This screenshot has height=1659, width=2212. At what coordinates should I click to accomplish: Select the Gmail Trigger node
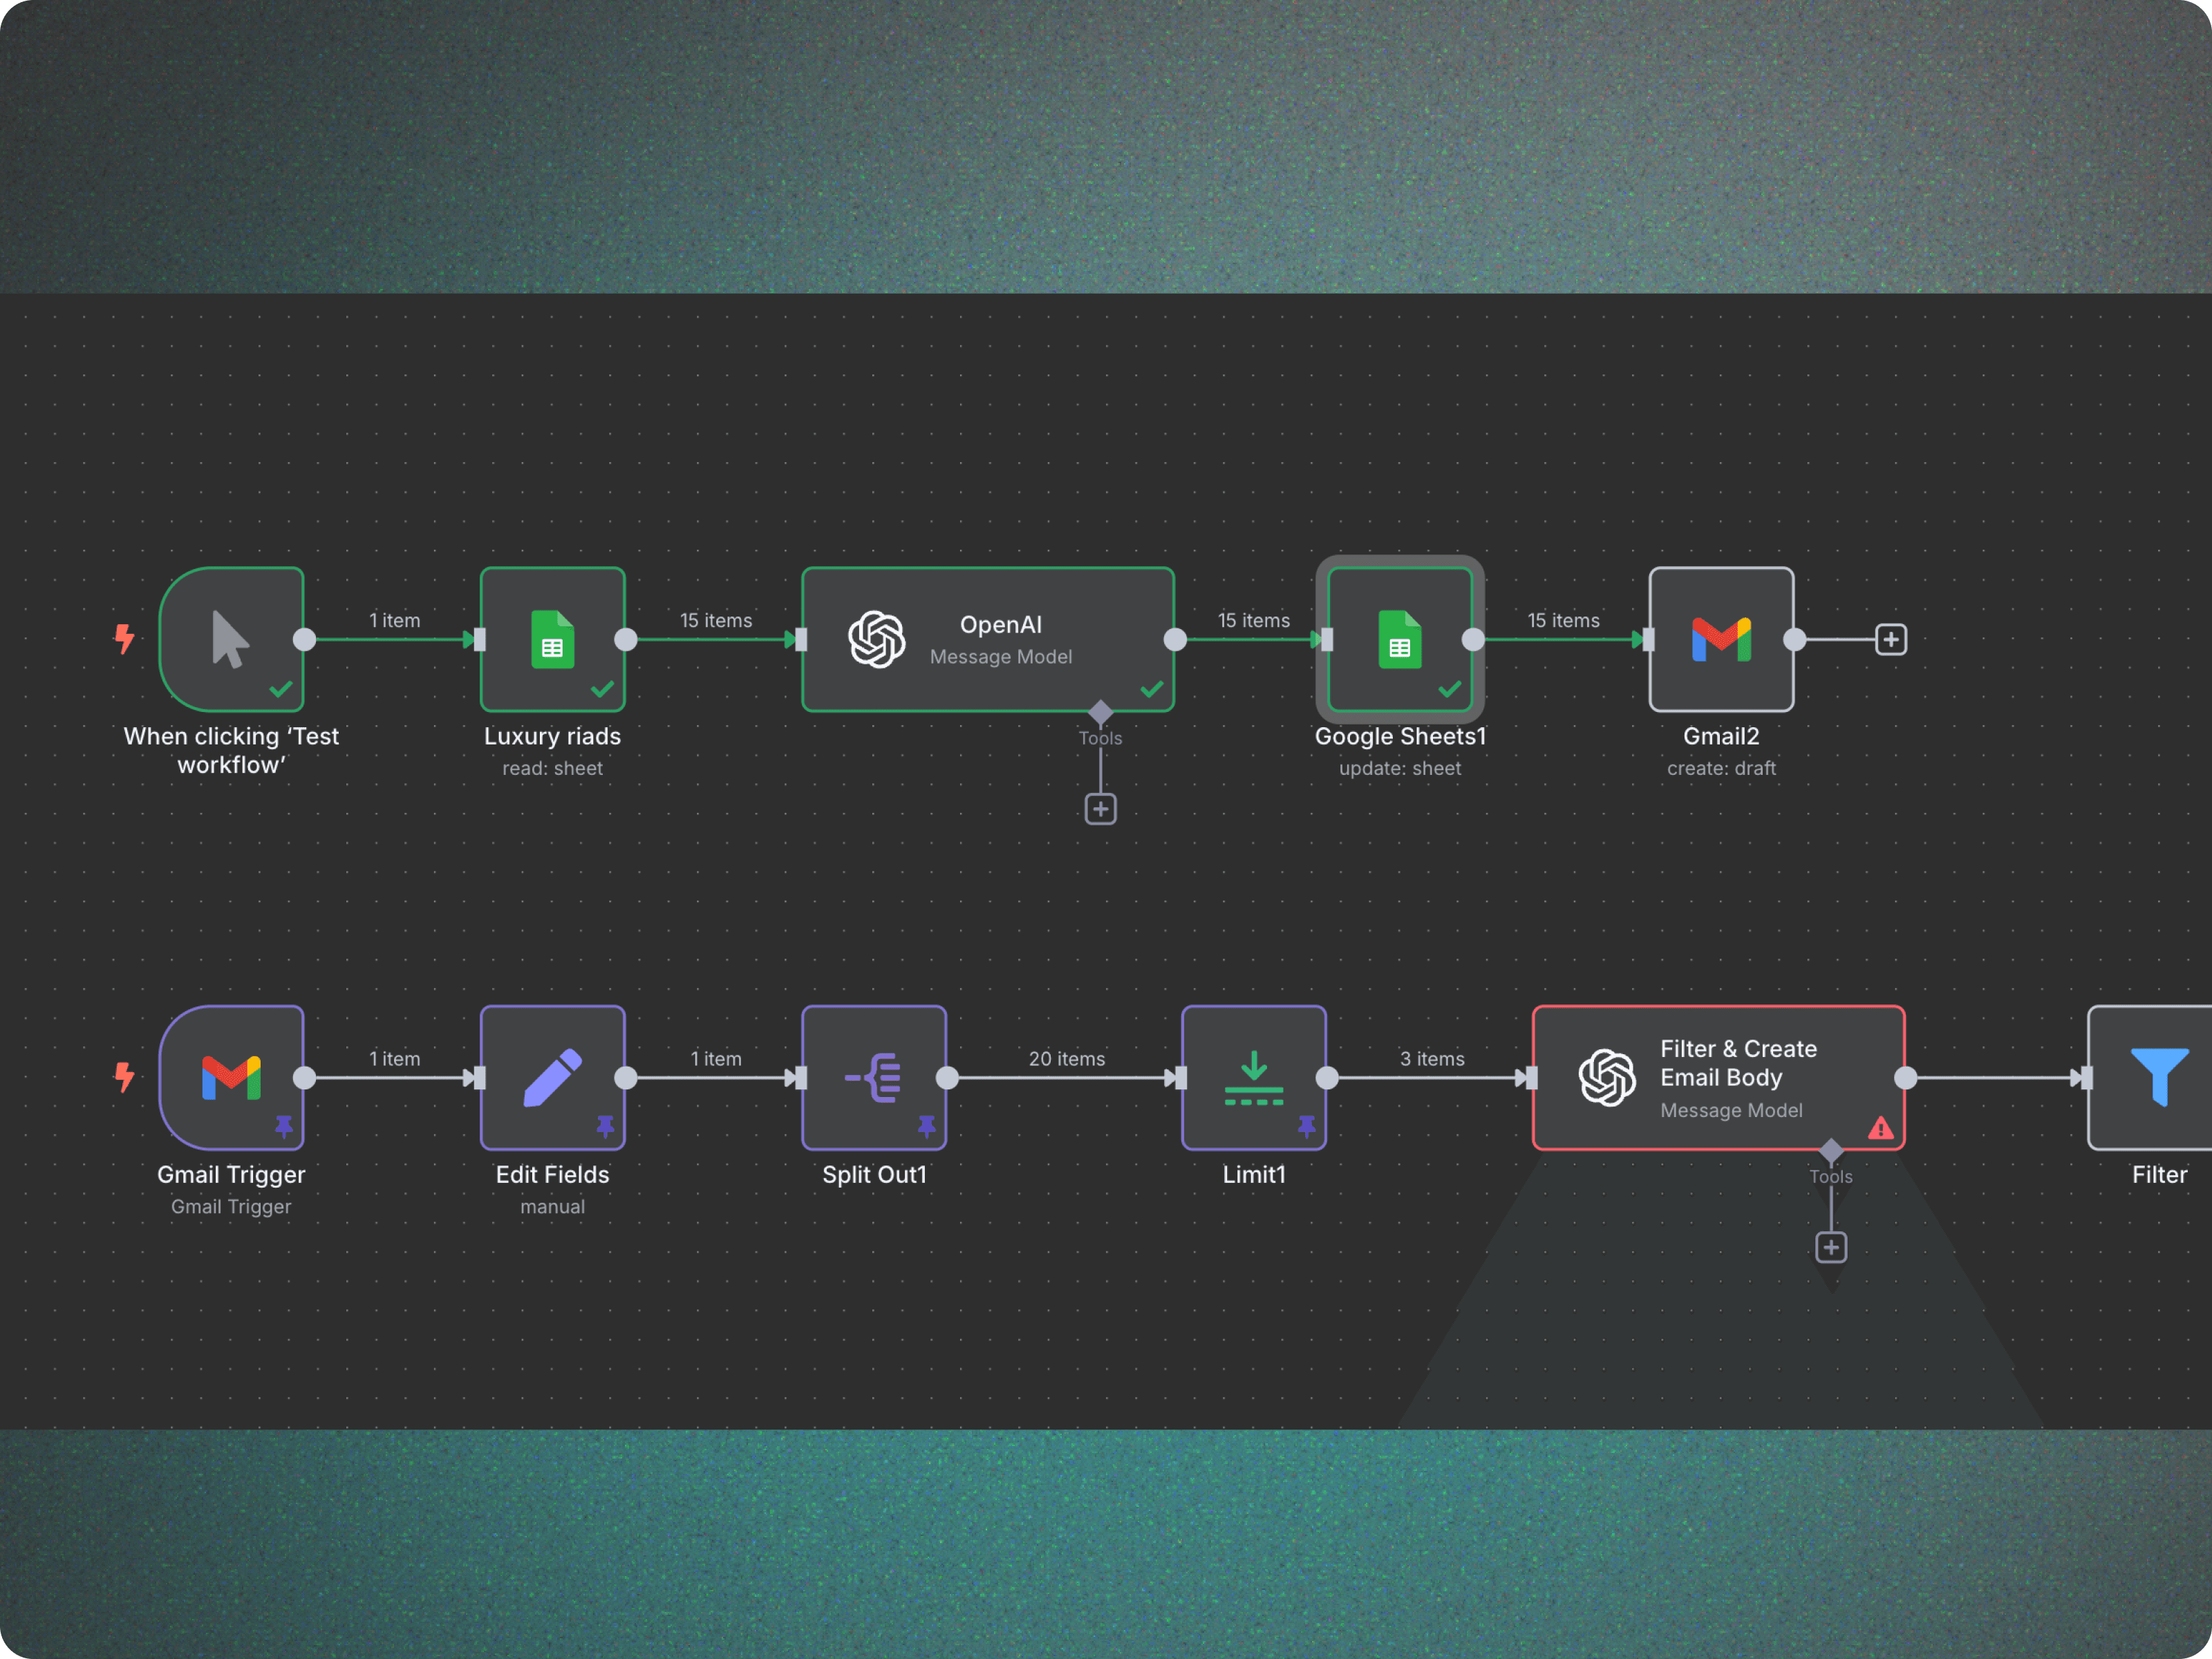[x=231, y=1078]
